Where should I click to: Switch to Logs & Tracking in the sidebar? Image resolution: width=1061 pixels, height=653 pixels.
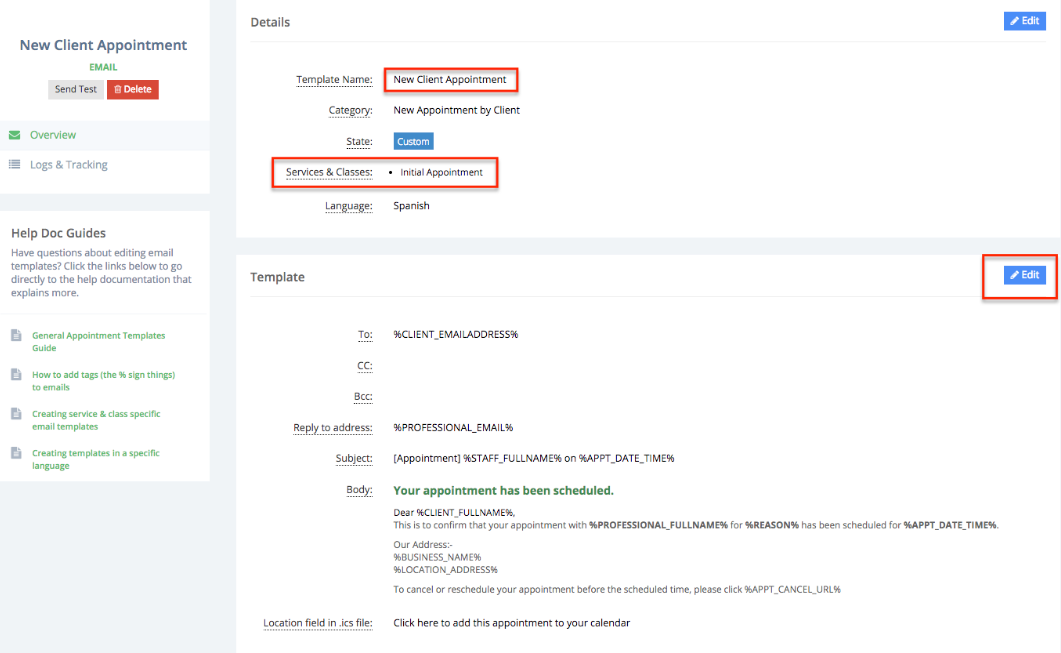68,165
